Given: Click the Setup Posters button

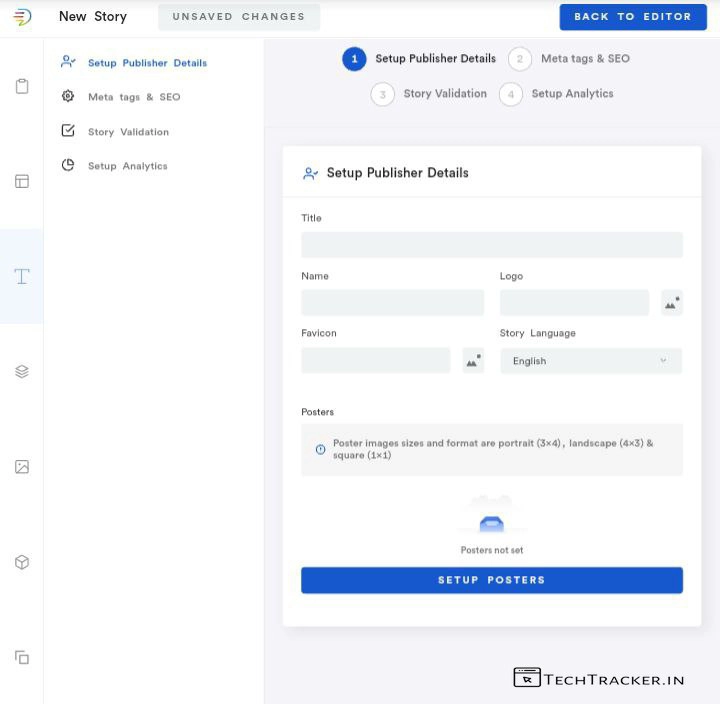Looking at the screenshot, I should [491, 580].
